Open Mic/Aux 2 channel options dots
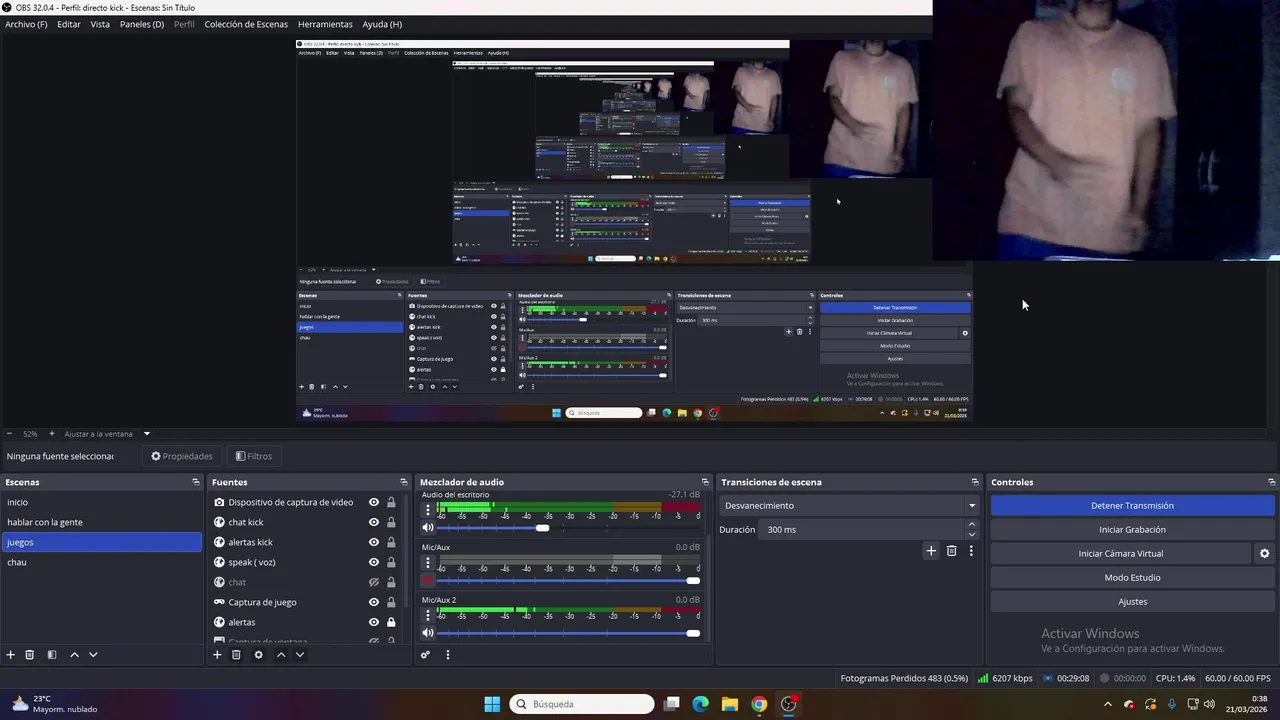 pyautogui.click(x=428, y=615)
